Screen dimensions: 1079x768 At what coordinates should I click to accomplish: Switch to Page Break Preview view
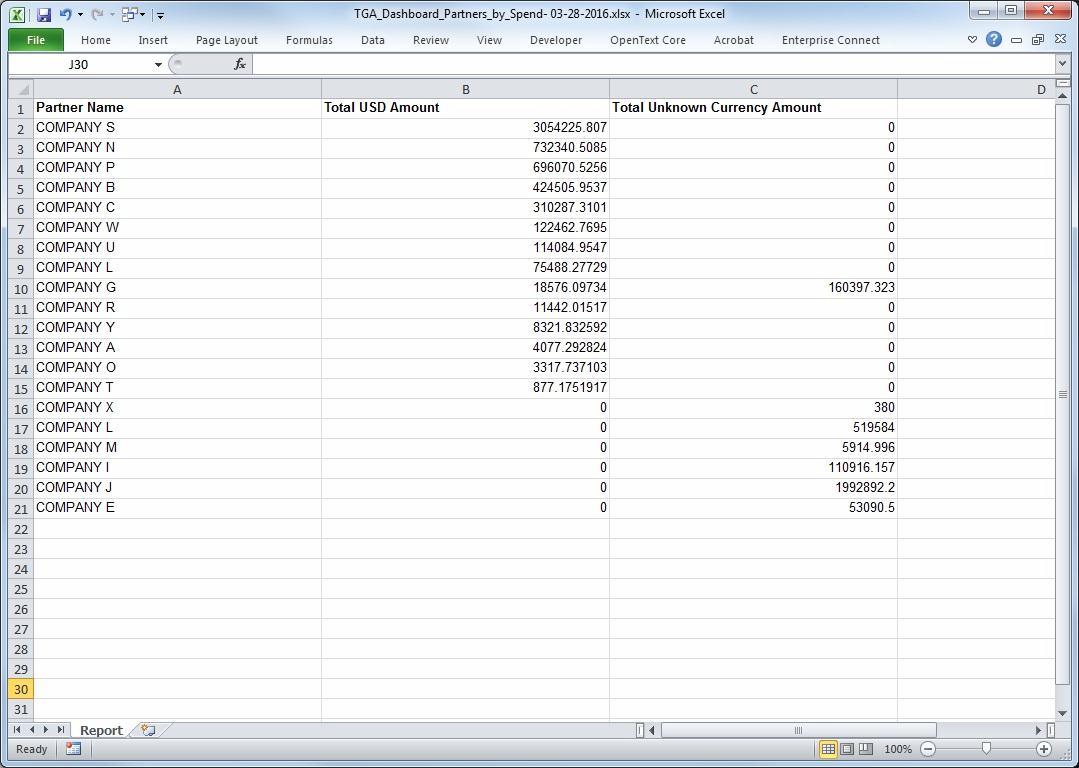(866, 749)
